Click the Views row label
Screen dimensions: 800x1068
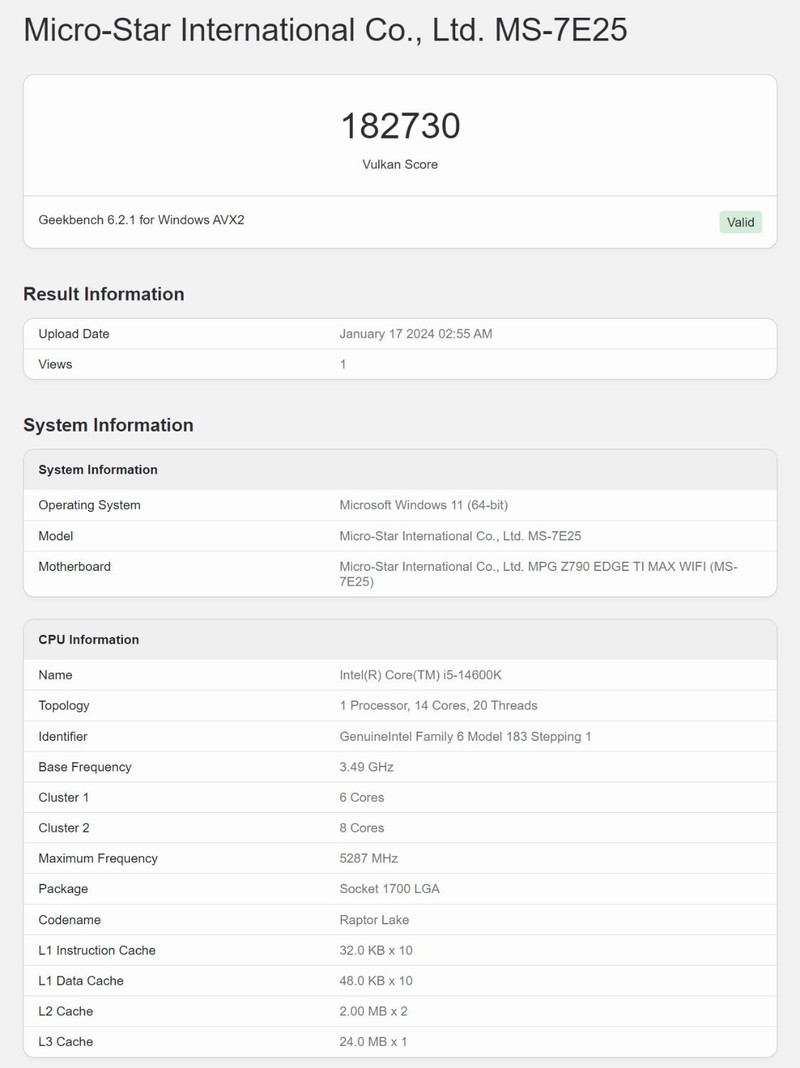(55, 364)
